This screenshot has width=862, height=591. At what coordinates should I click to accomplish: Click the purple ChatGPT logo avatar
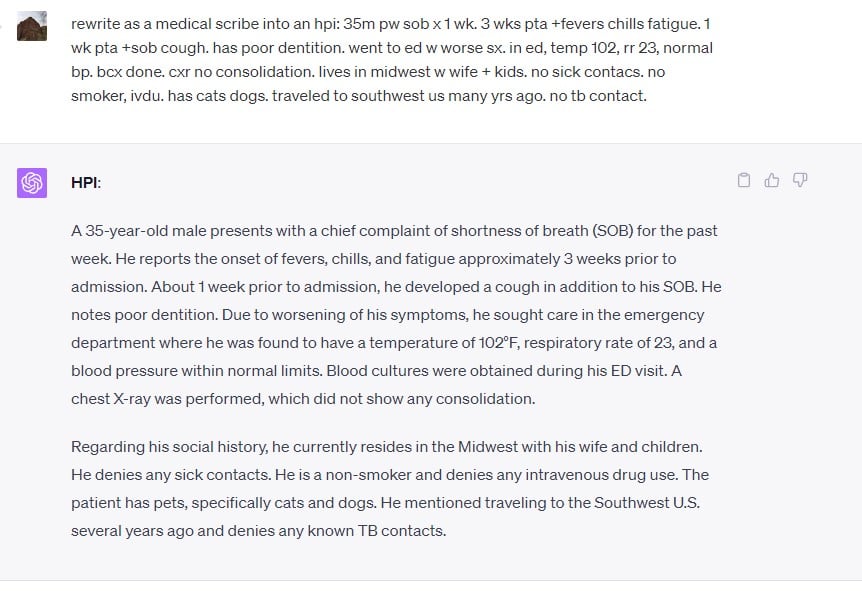(32, 183)
